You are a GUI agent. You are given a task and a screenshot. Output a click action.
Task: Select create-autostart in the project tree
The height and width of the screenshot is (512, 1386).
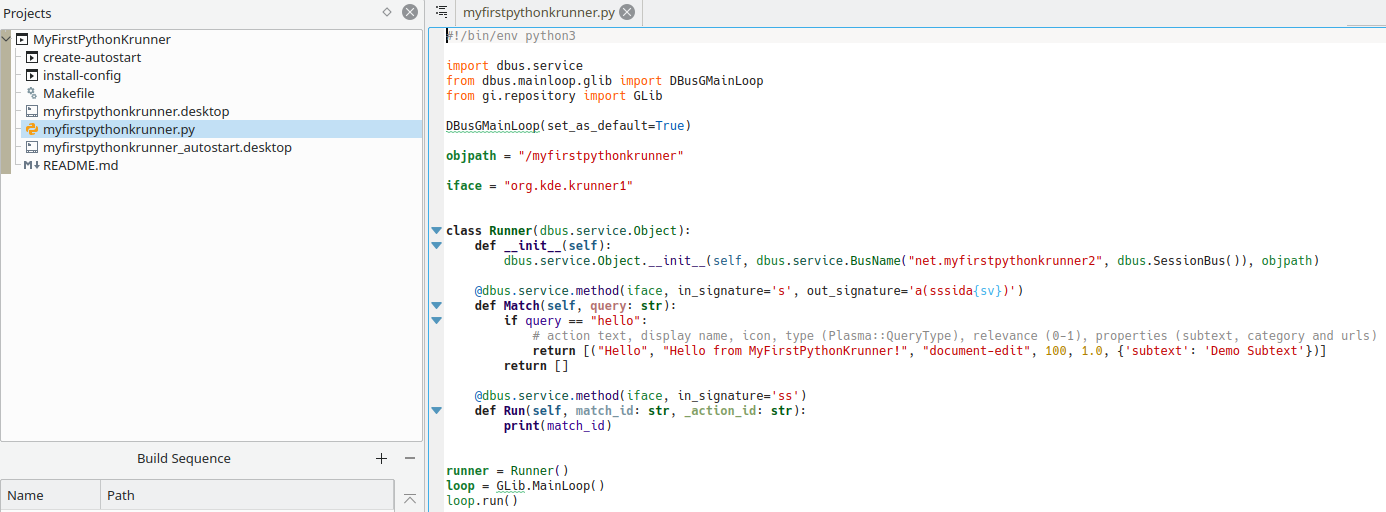tap(92, 58)
